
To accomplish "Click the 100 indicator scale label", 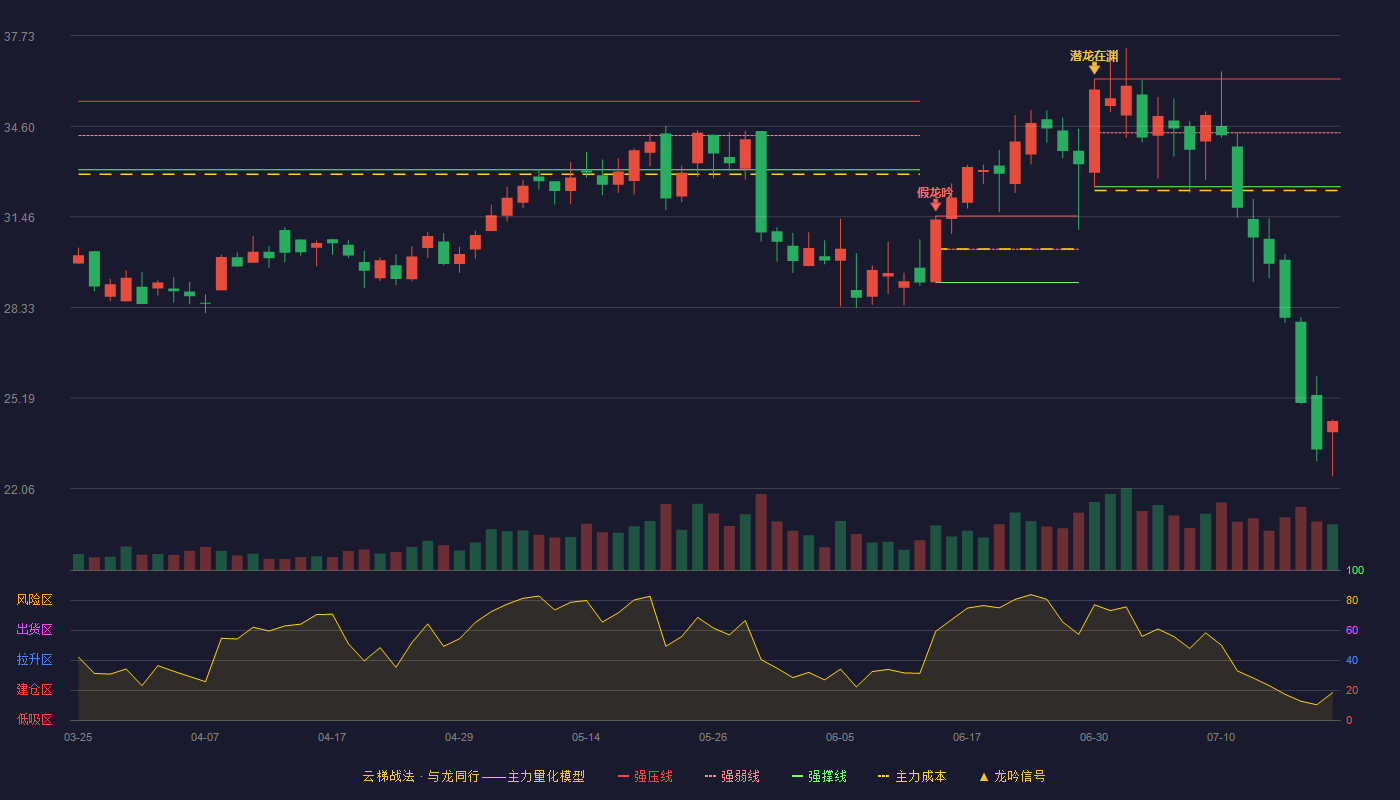I will pyautogui.click(x=1355, y=571).
